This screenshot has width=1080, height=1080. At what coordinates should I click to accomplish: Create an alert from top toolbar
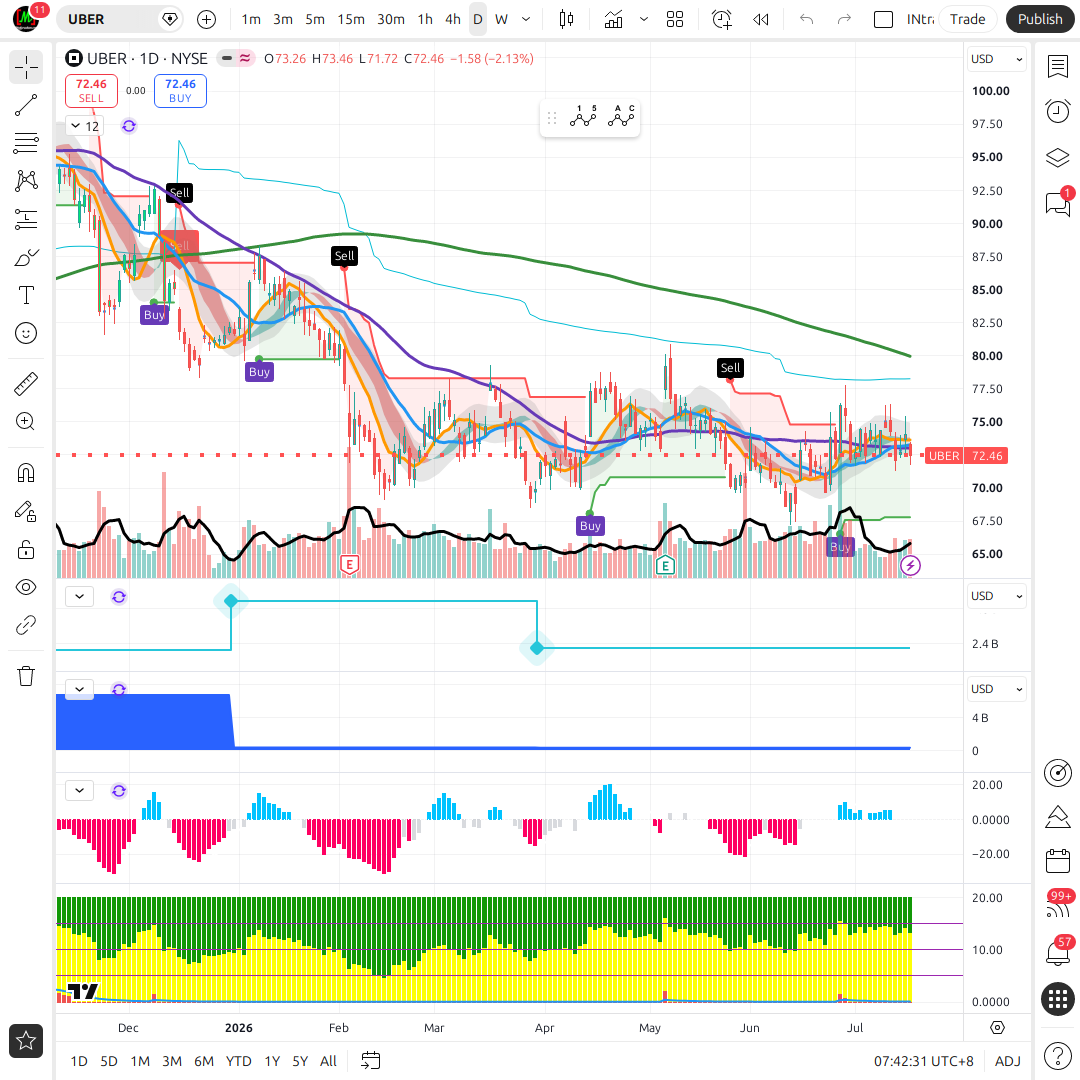click(x=721, y=19)
